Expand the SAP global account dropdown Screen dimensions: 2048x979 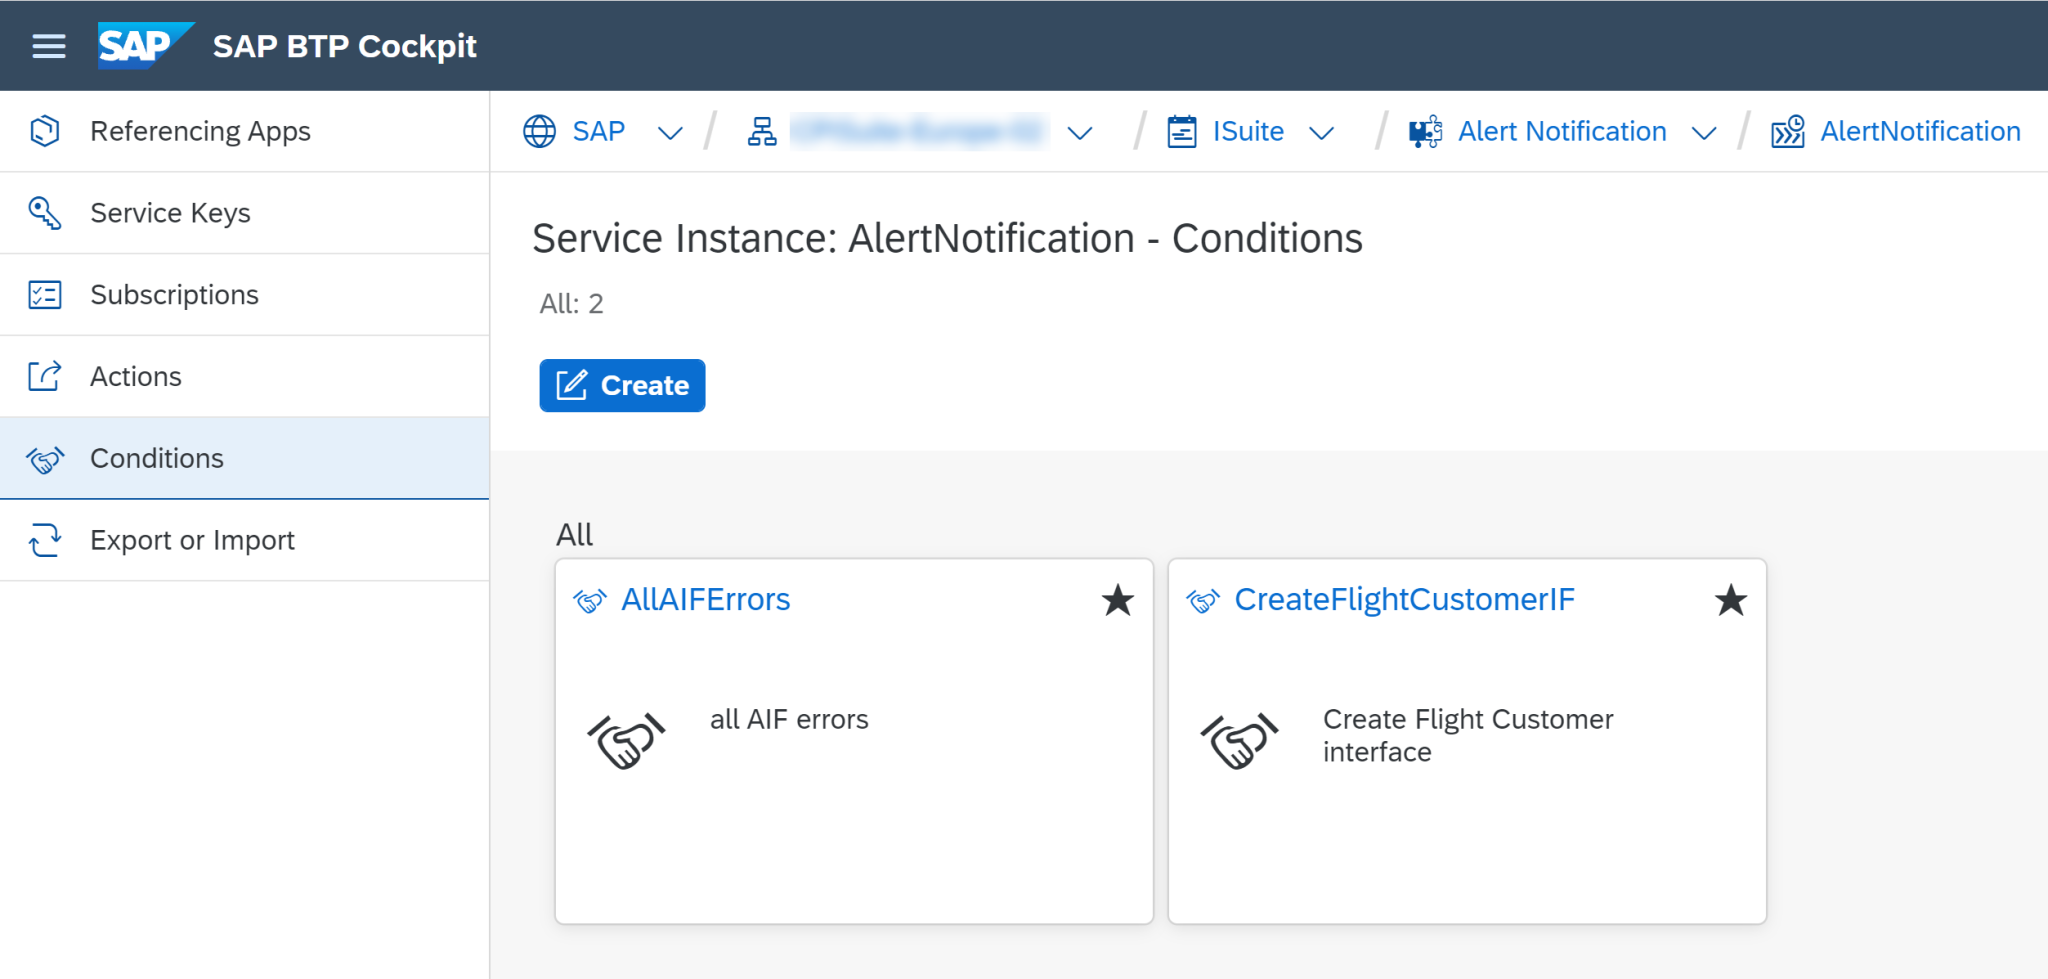670,131
